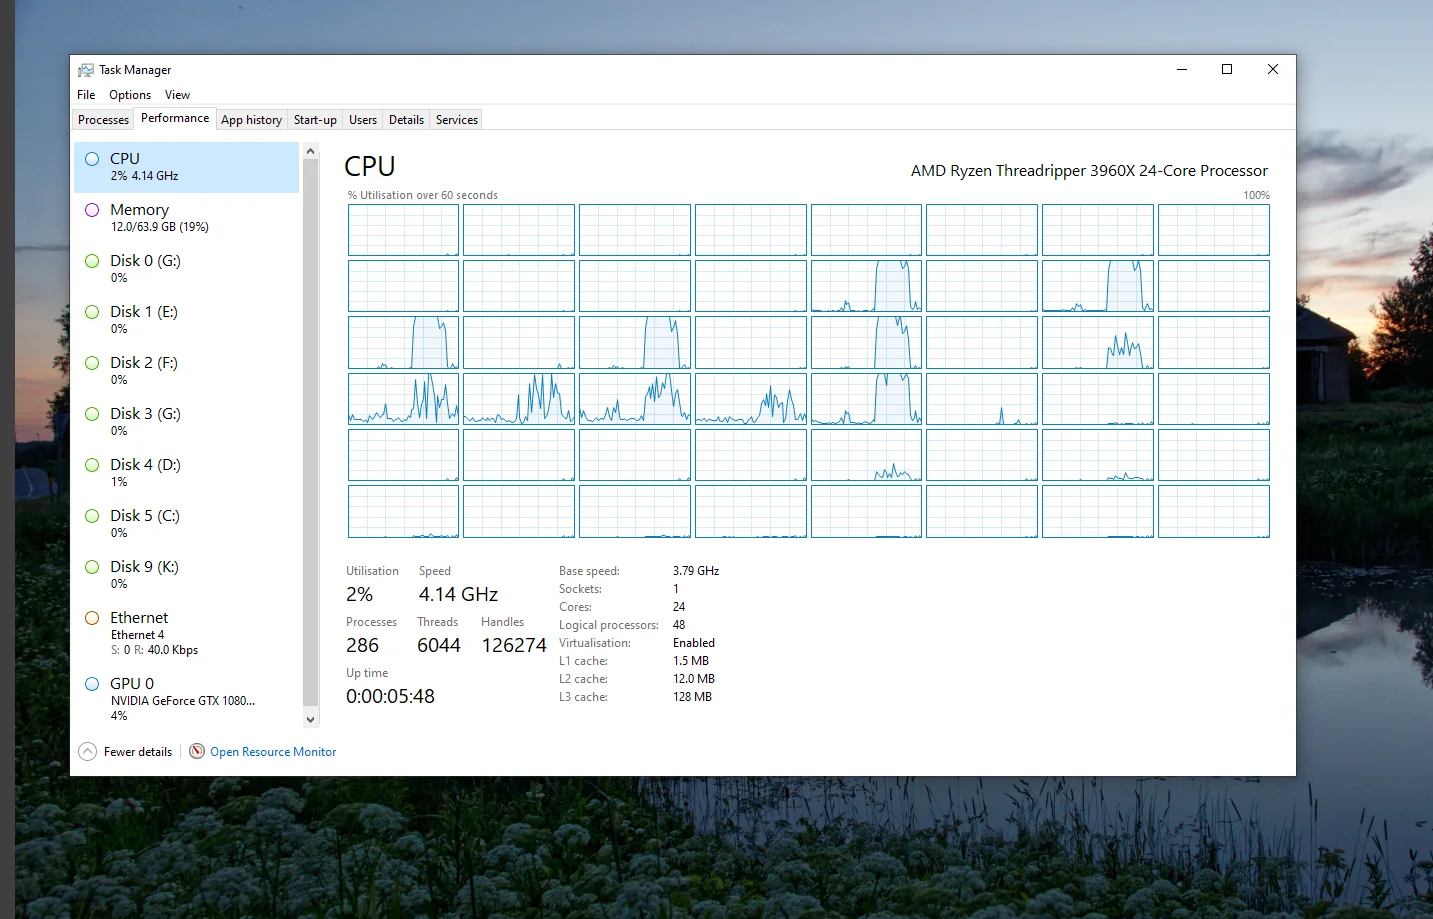Viewport: 1433px width, 919px height.
Task: Click the sidebar vertical scrollbar thumb
Action: [x=310, y=433]
